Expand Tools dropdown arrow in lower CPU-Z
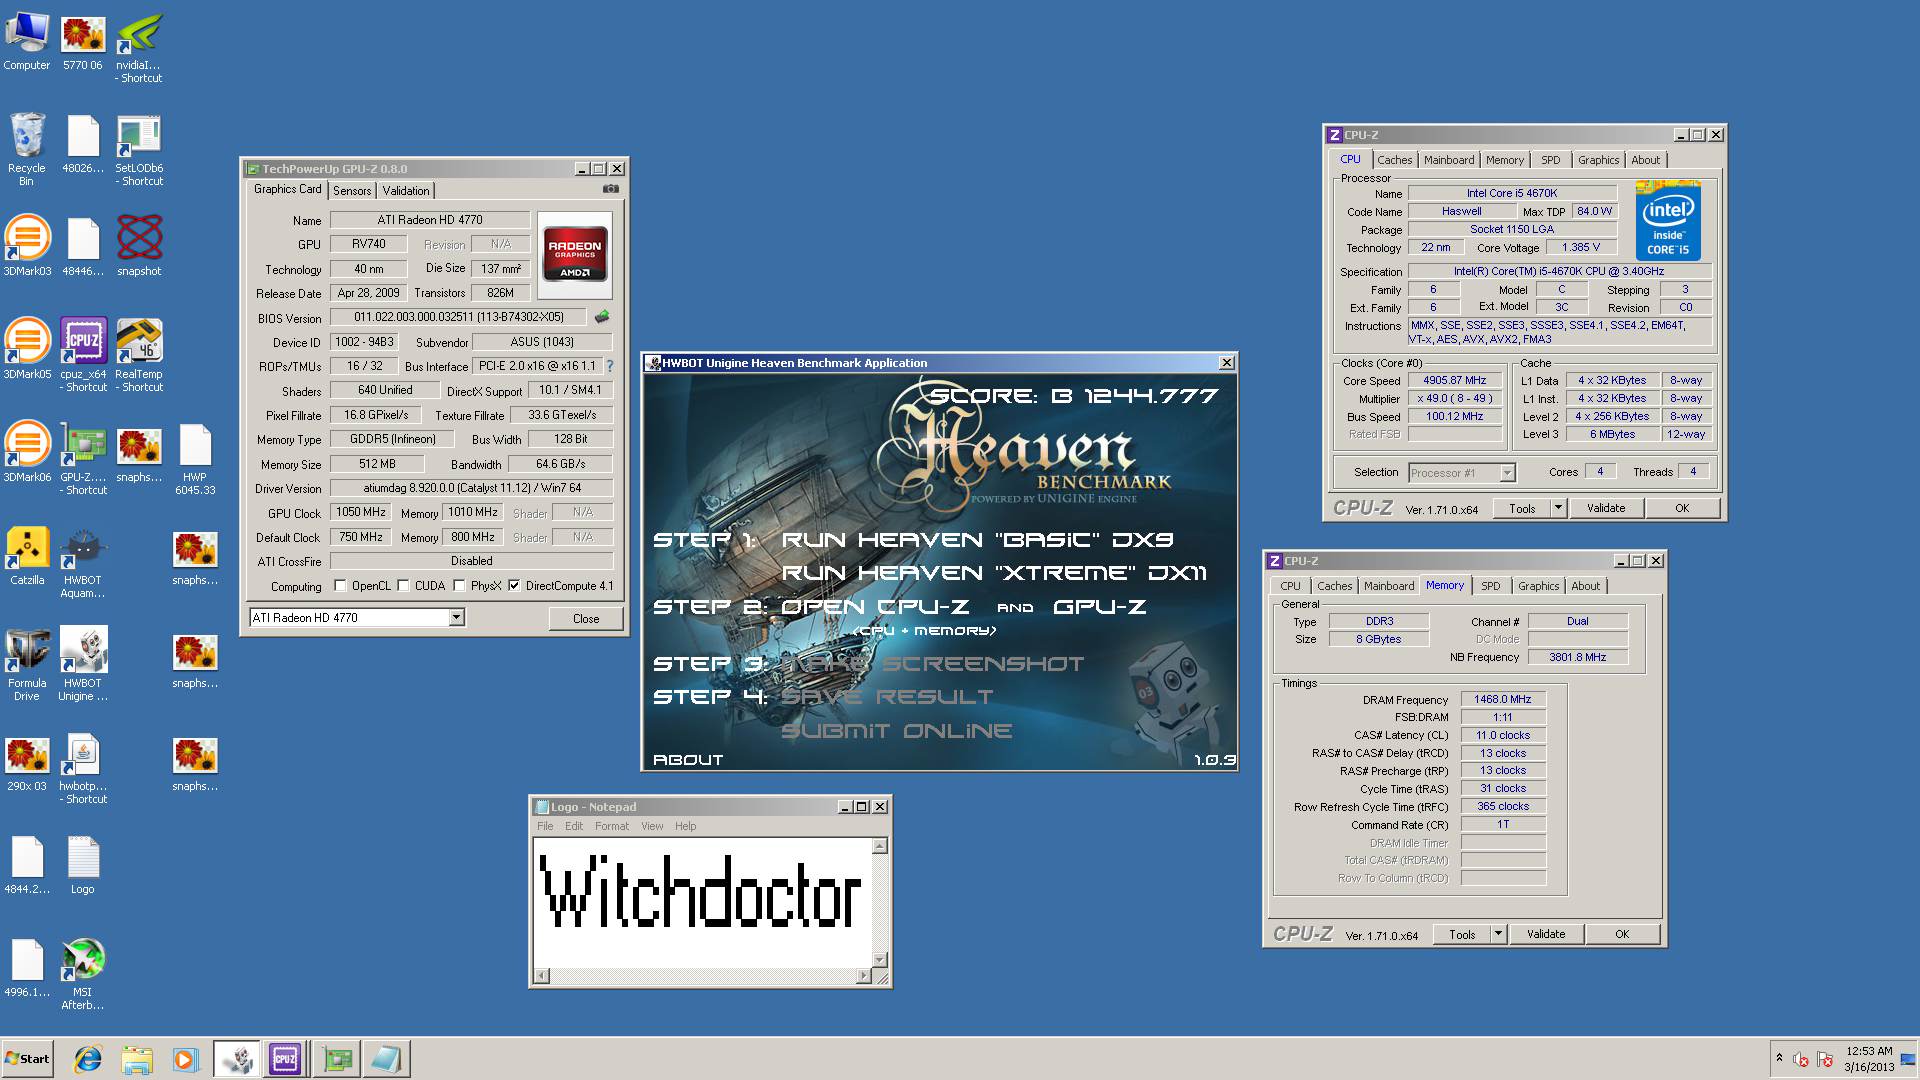 click(1498, 934)
